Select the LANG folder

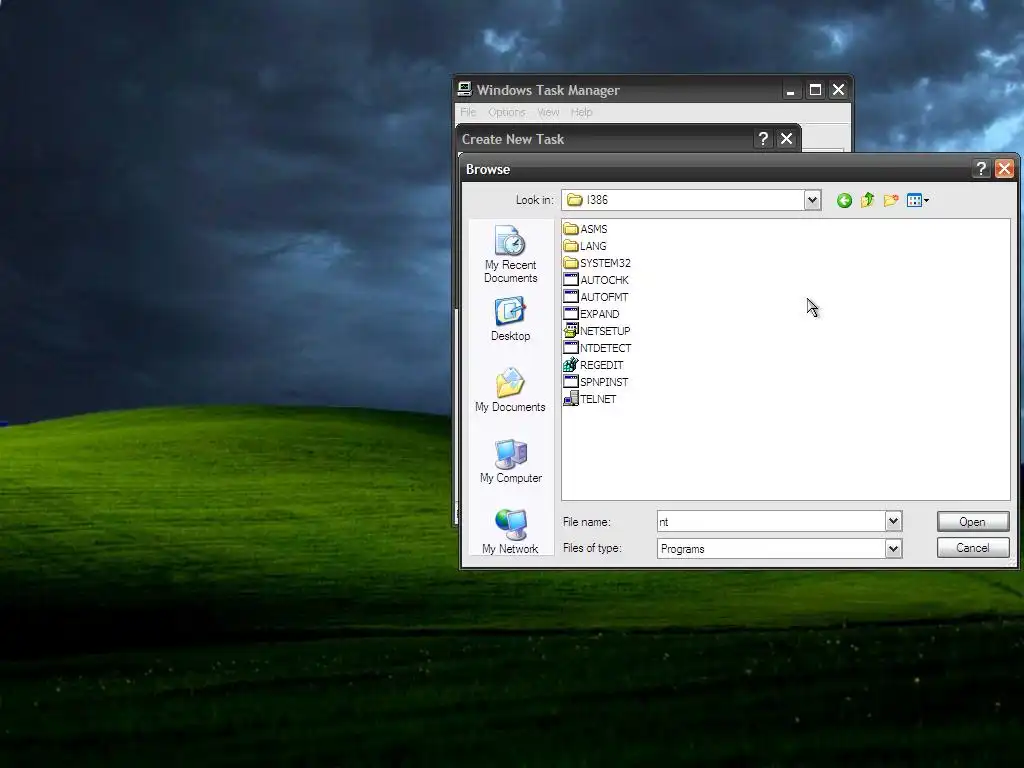[584, 246]
